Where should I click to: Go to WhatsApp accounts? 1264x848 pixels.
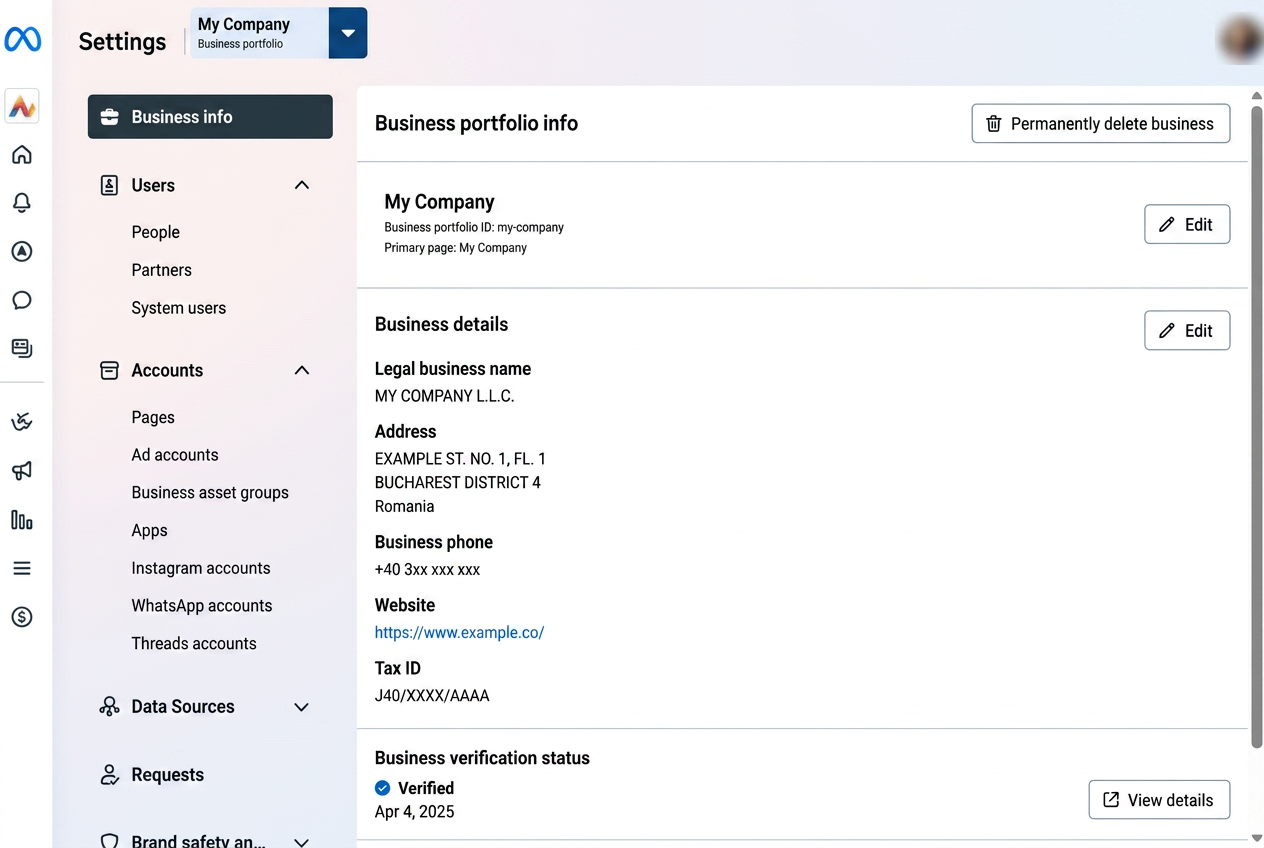point(202,606)
